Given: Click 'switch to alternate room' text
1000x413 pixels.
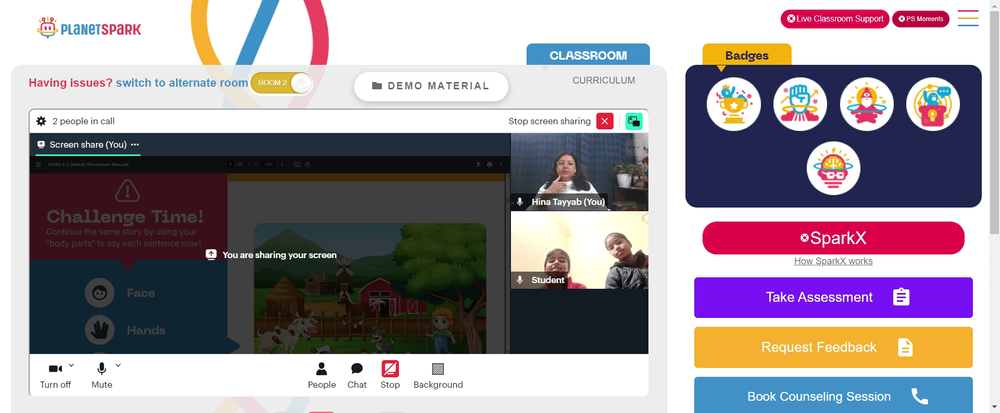Looking at the screenshot, I should [x=182, y=83].
